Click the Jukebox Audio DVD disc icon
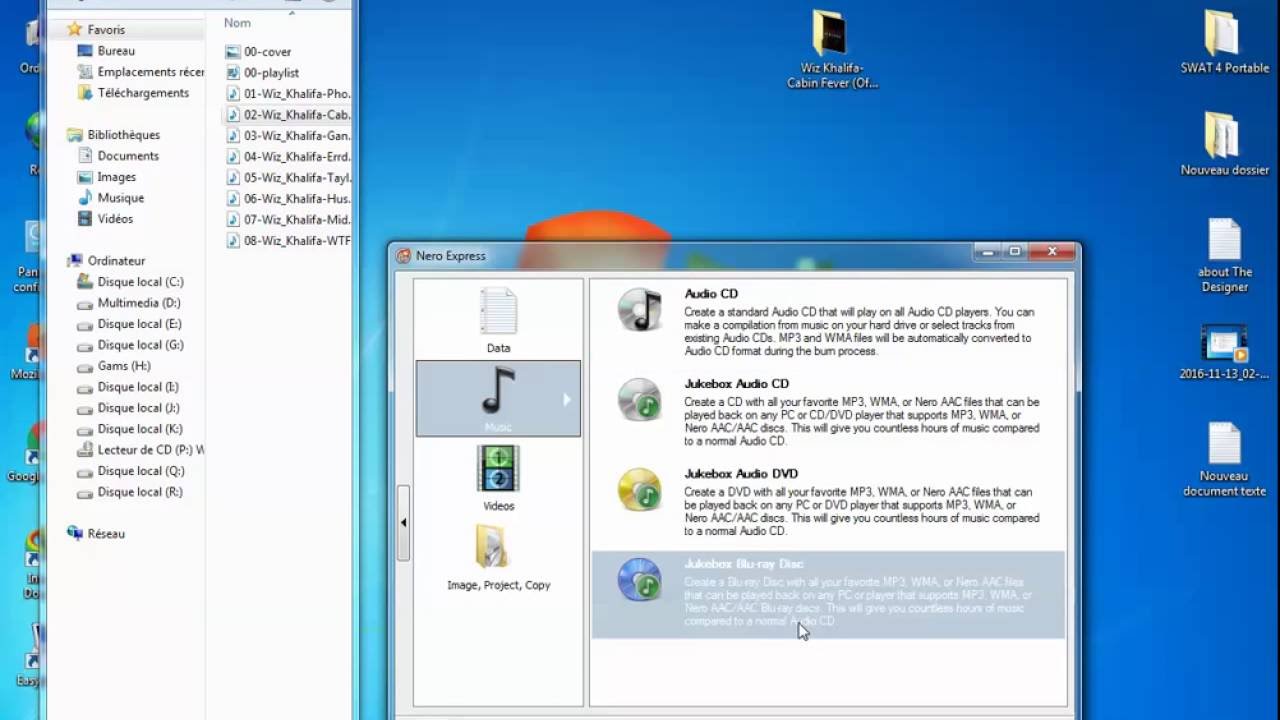 coord(640,489)
